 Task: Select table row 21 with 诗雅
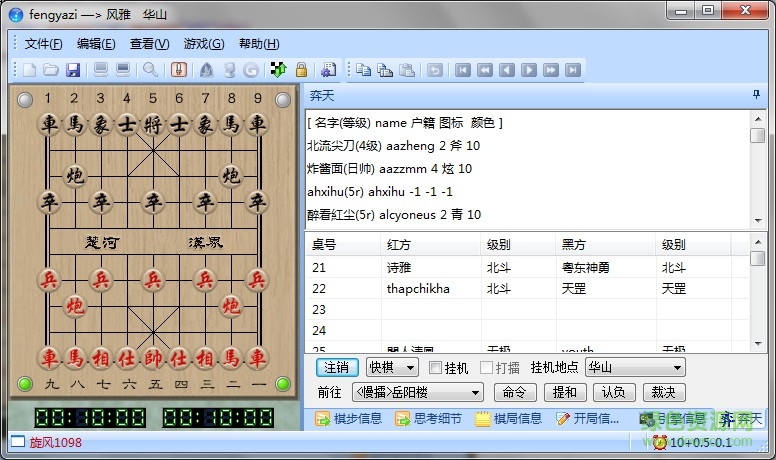[527, 267]
